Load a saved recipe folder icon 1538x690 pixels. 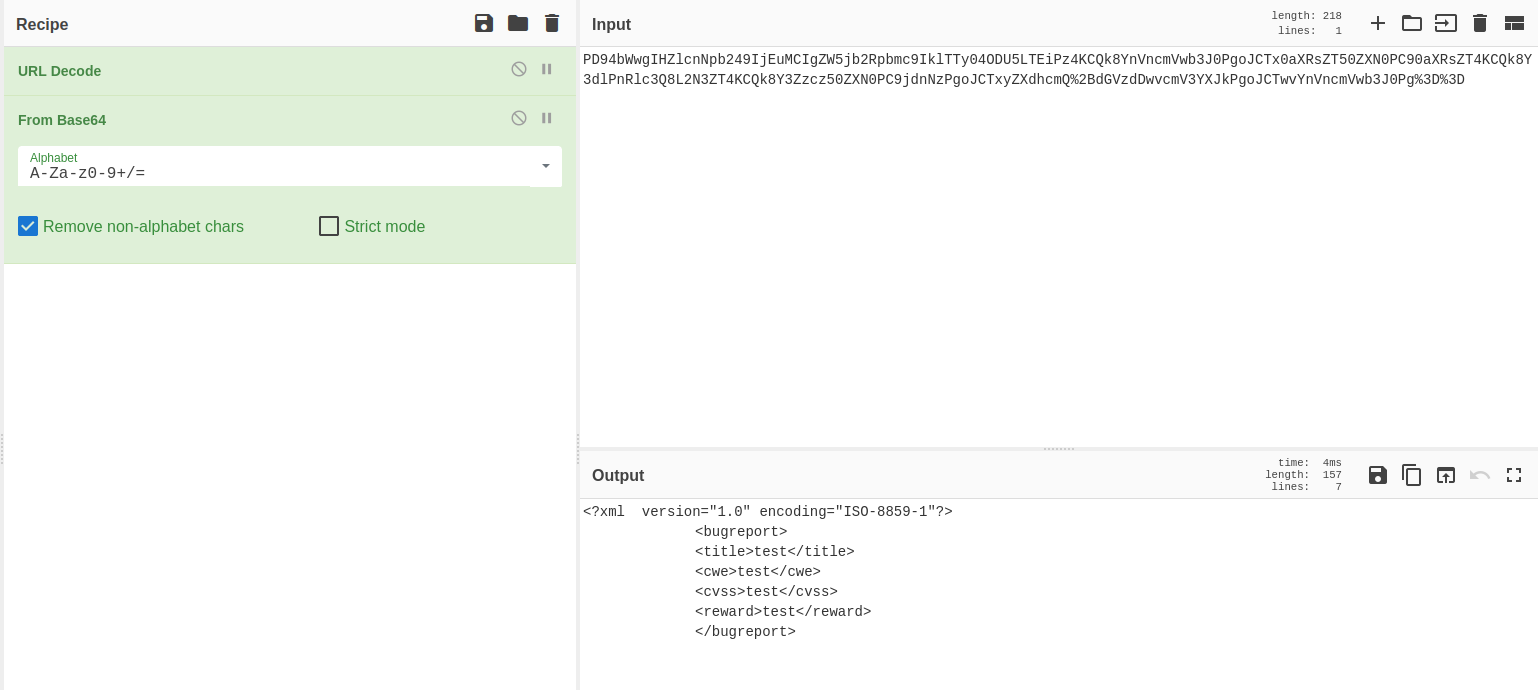pos(518,23)
